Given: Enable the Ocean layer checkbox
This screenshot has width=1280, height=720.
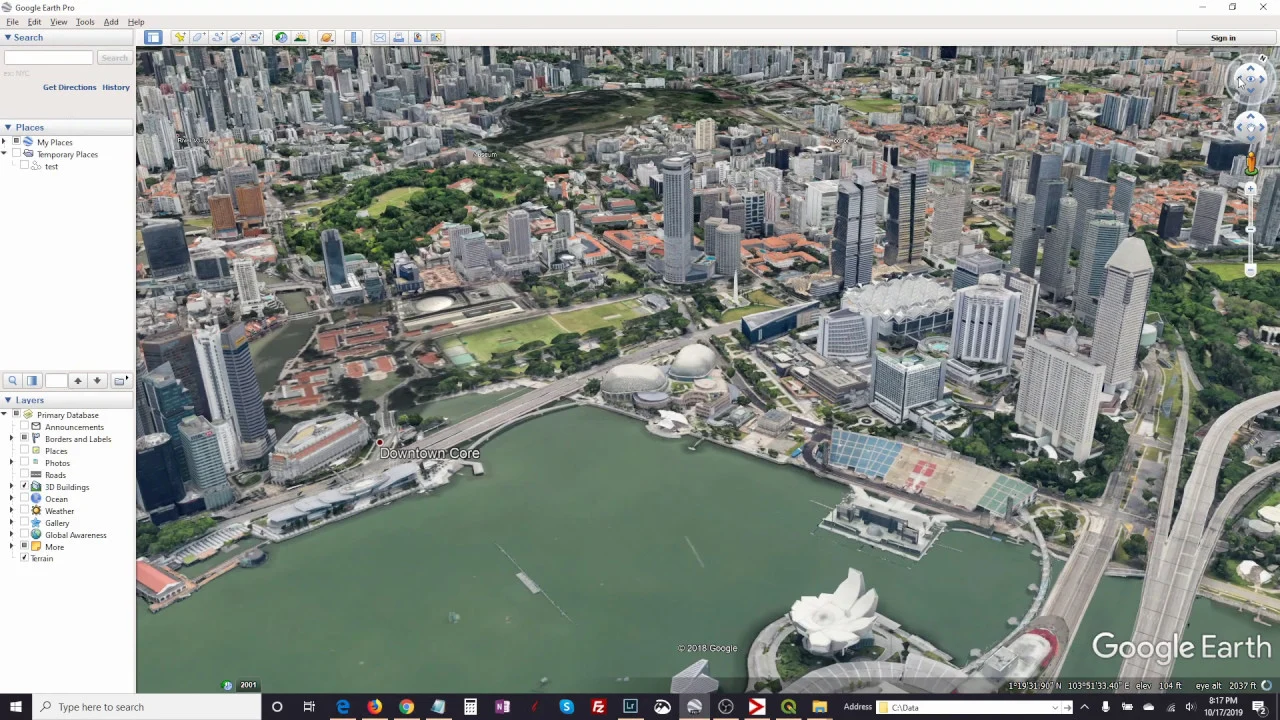Looking at the screenshot, I should (24, 499).
